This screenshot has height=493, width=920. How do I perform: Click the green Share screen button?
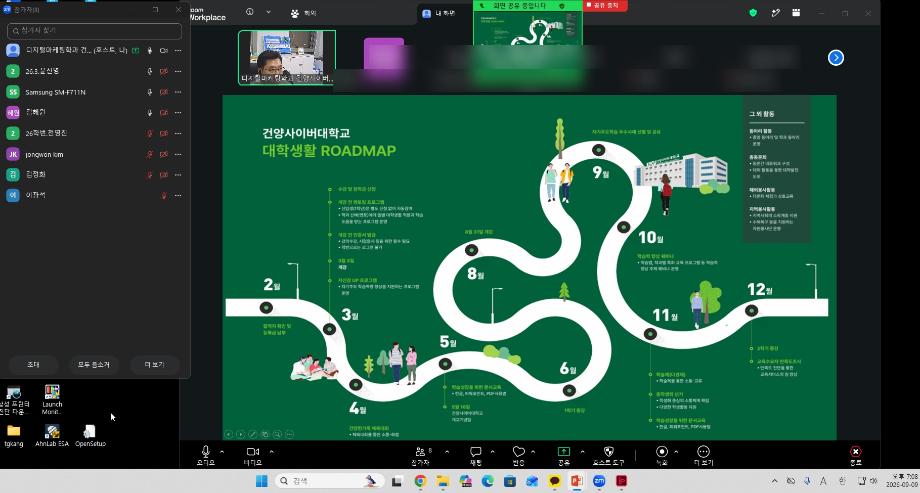[x=563, y=455]
